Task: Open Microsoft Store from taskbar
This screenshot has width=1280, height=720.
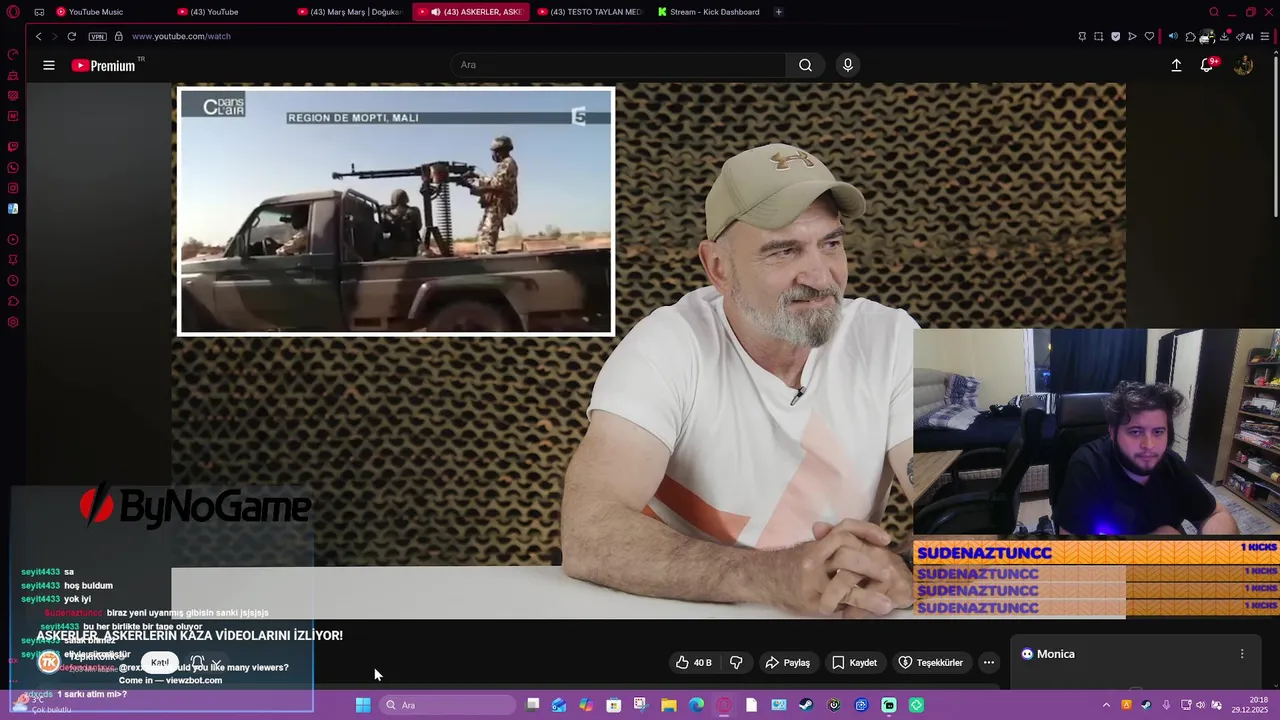Action: [x=613, y=705]
